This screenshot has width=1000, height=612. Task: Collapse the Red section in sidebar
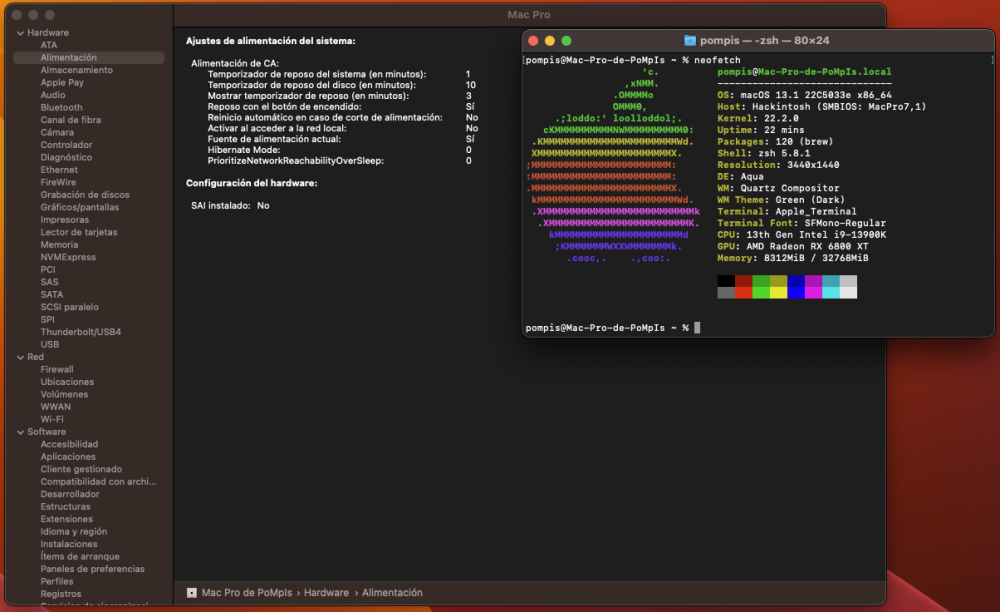(x=20, y=357)
